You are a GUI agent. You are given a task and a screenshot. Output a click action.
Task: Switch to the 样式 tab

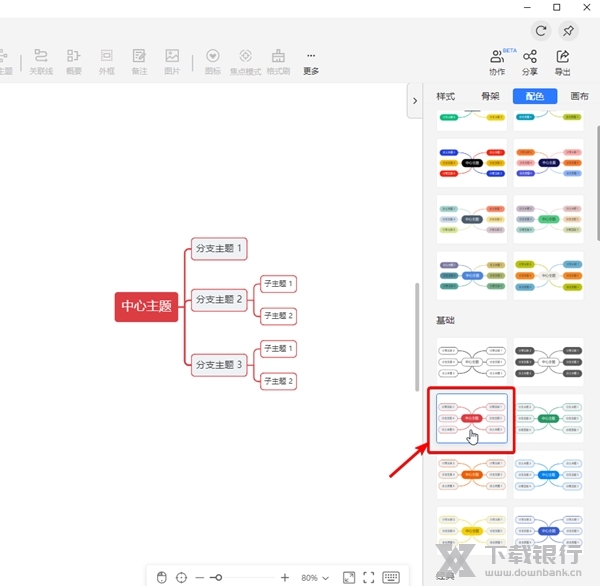[446, 96]
